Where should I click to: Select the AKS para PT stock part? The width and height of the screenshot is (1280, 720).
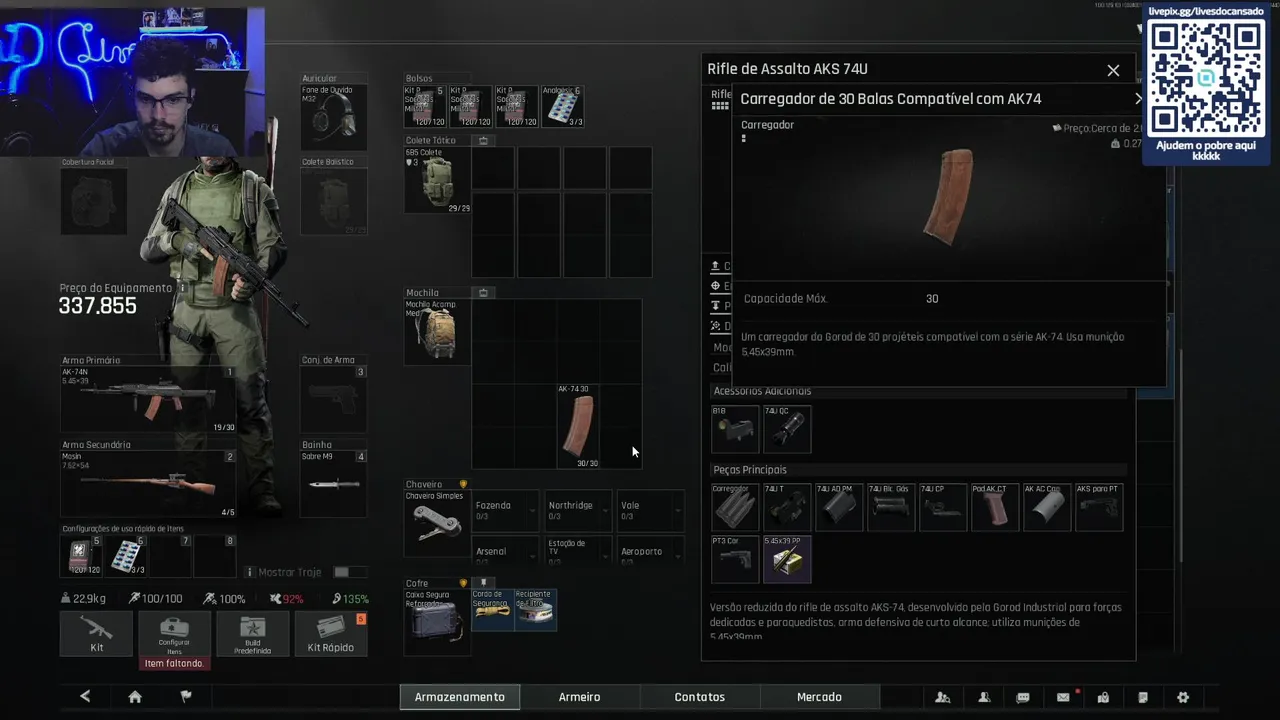(1098, 507)
